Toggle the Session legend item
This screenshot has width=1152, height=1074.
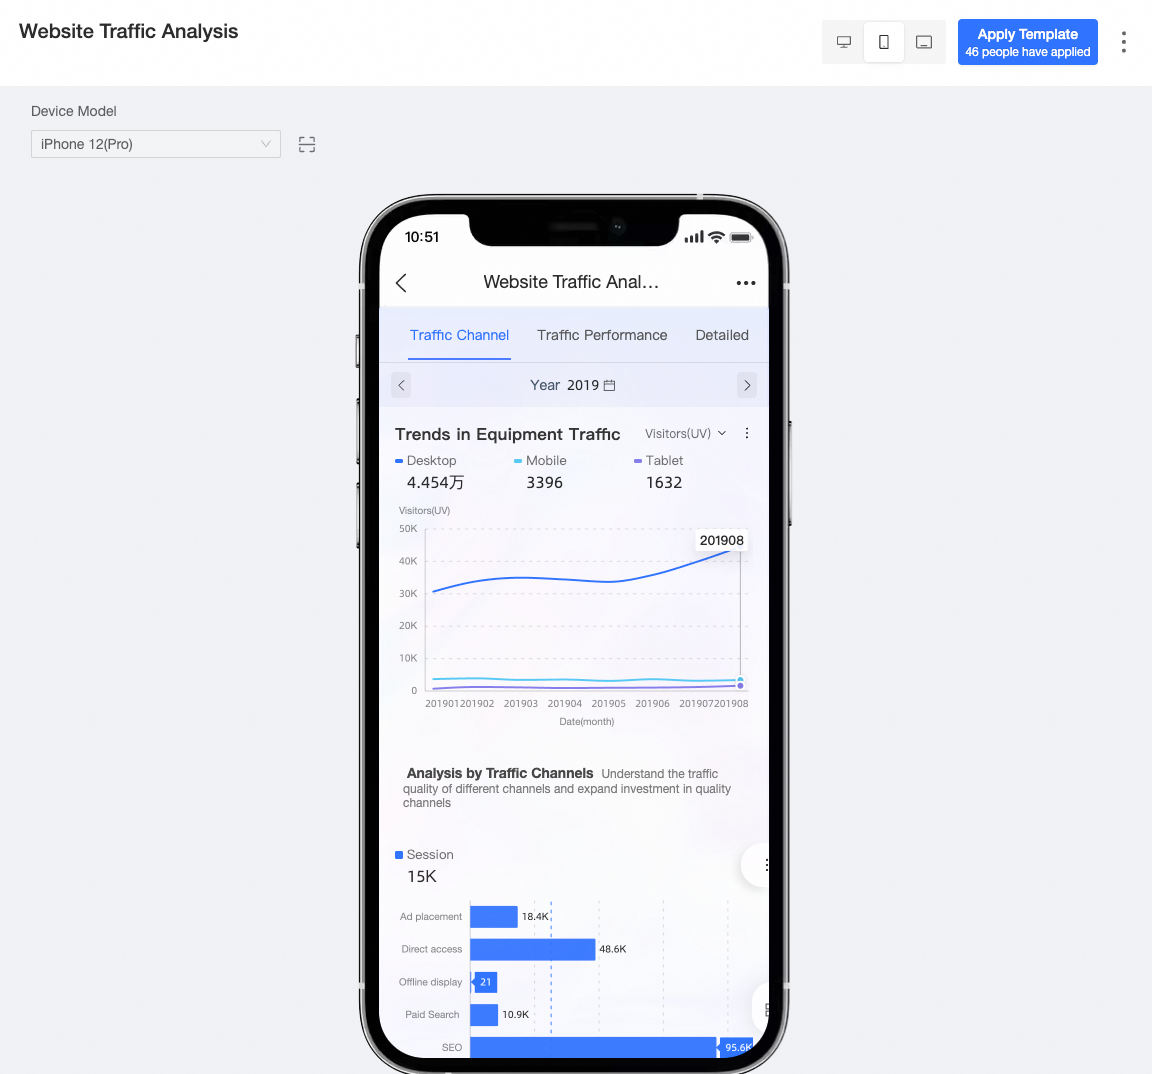[x=425, y=854]
